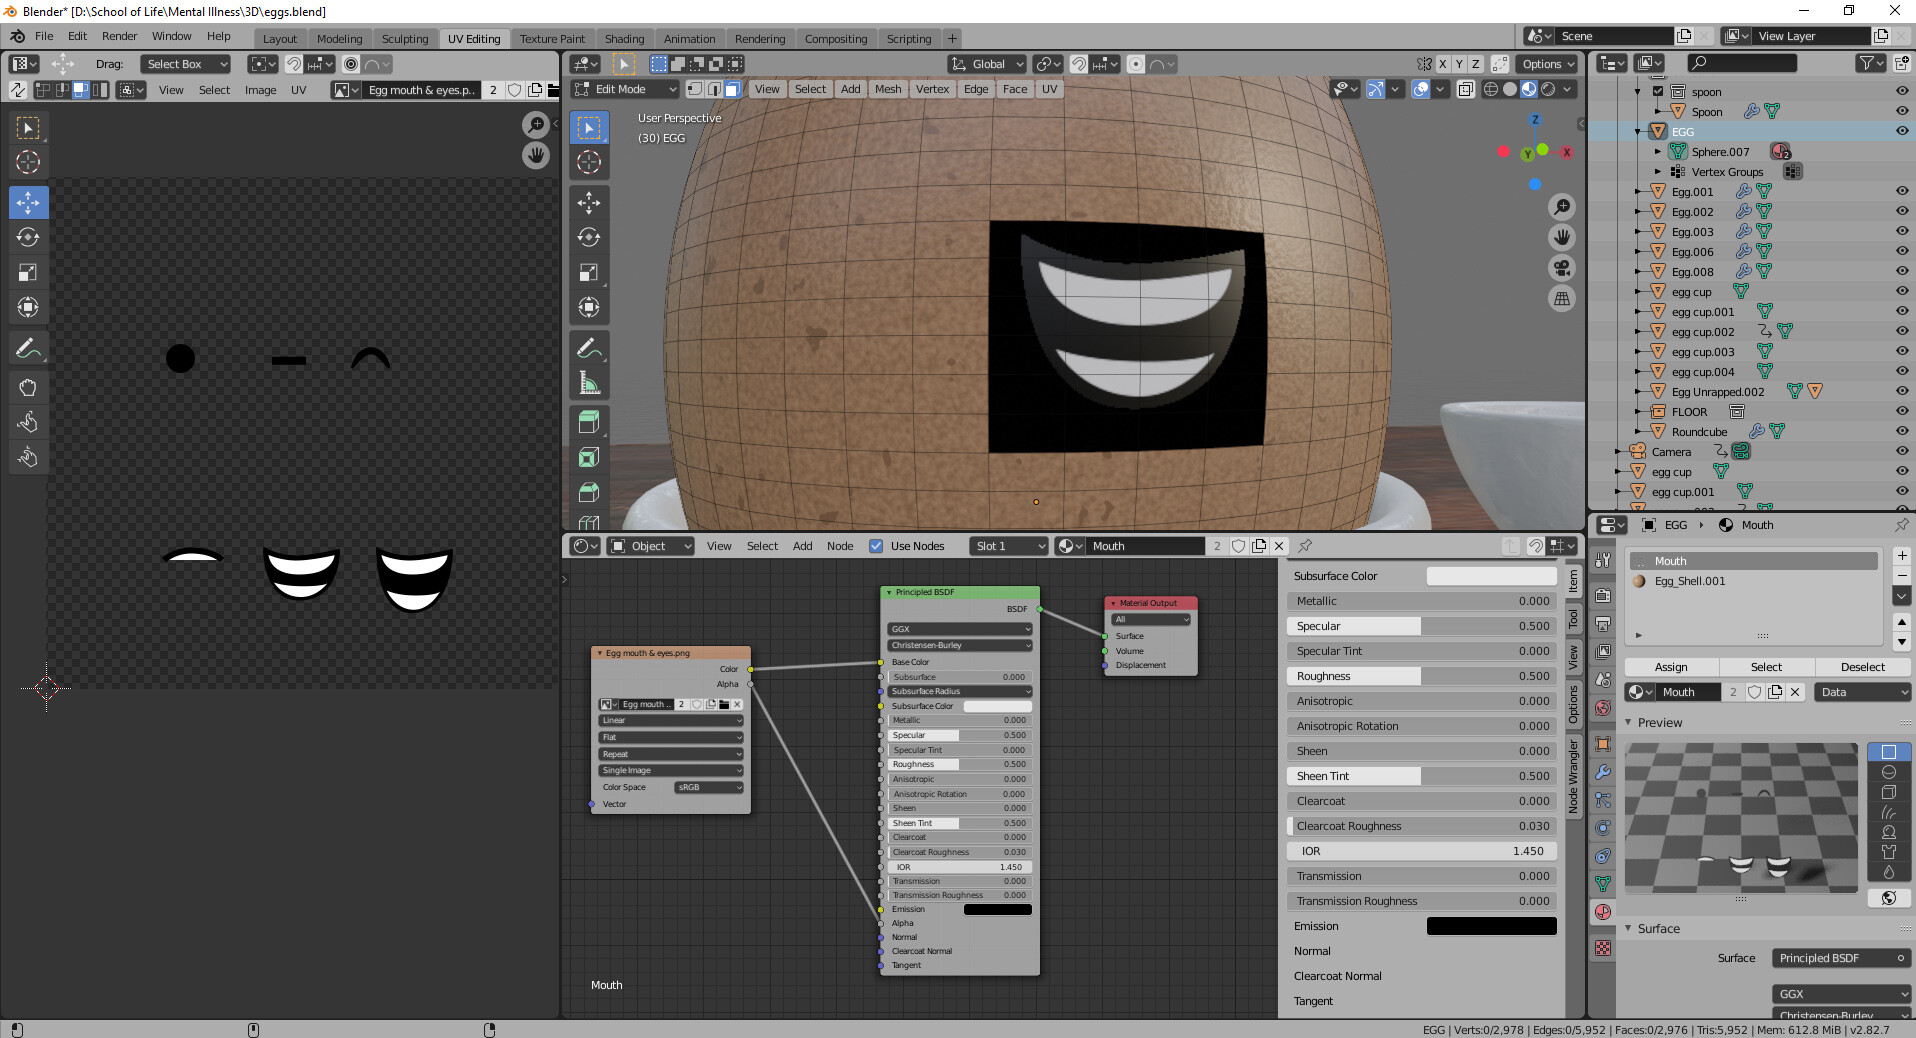
Task: Click the Deselect button in the material panel
Action: (1864, 667)
